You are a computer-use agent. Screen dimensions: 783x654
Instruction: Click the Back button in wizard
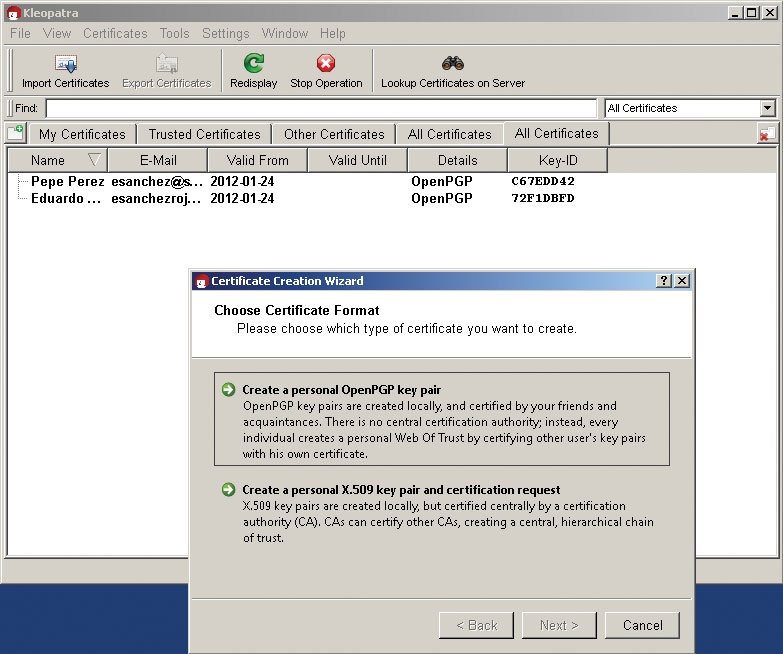coord(476,625)
